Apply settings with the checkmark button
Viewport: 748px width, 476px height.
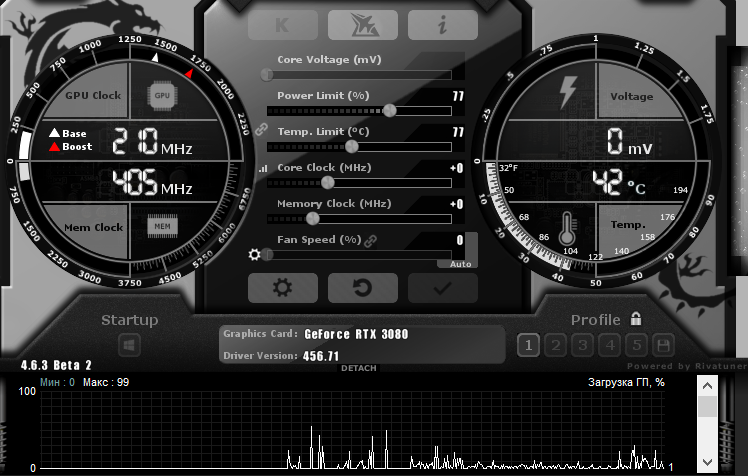pyautogui.click(x=443, y=288)
